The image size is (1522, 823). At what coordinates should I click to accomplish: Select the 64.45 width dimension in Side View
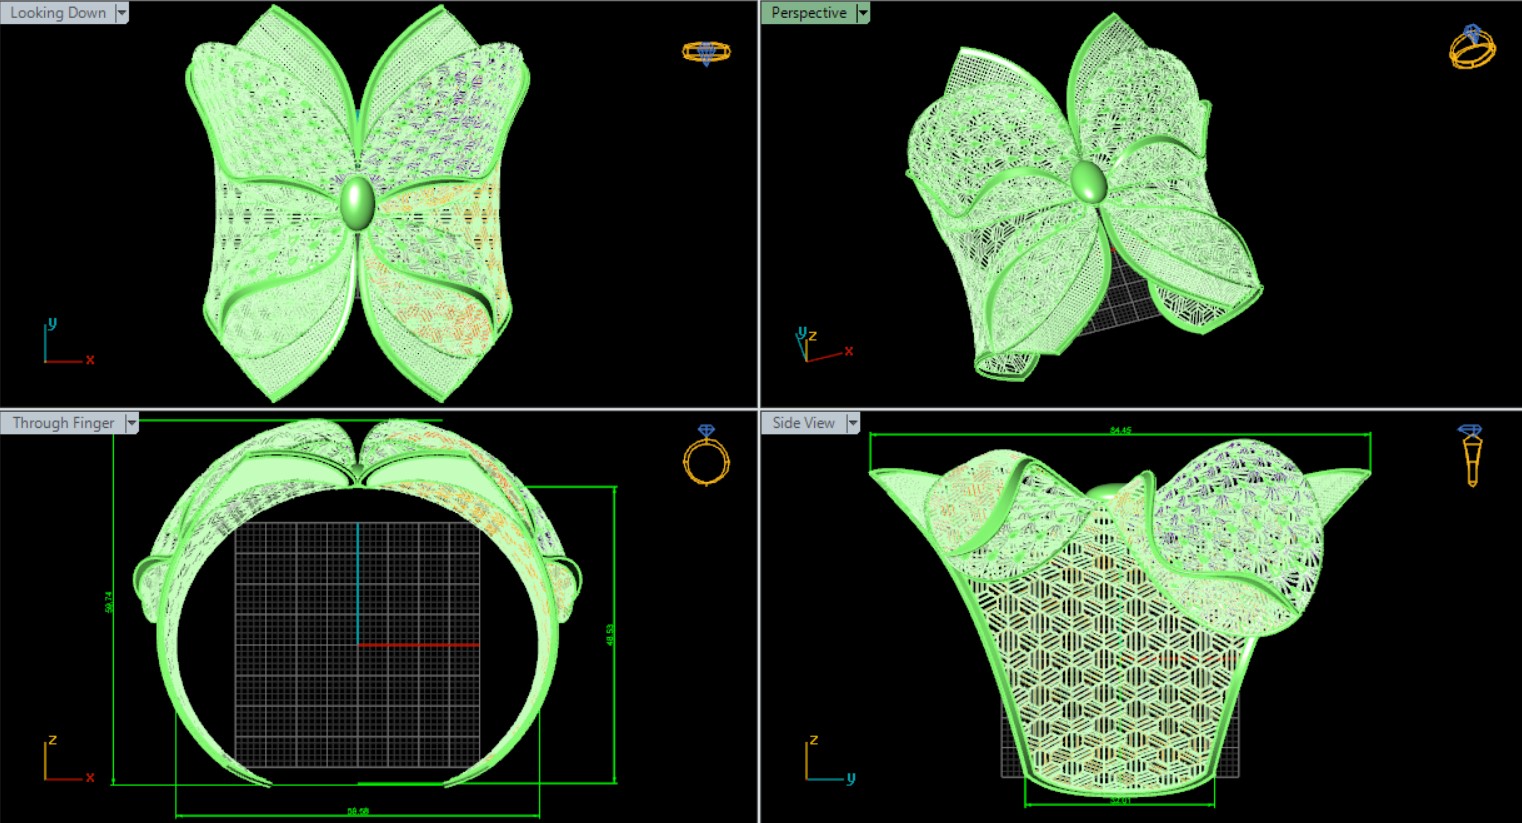[1120, 431]
